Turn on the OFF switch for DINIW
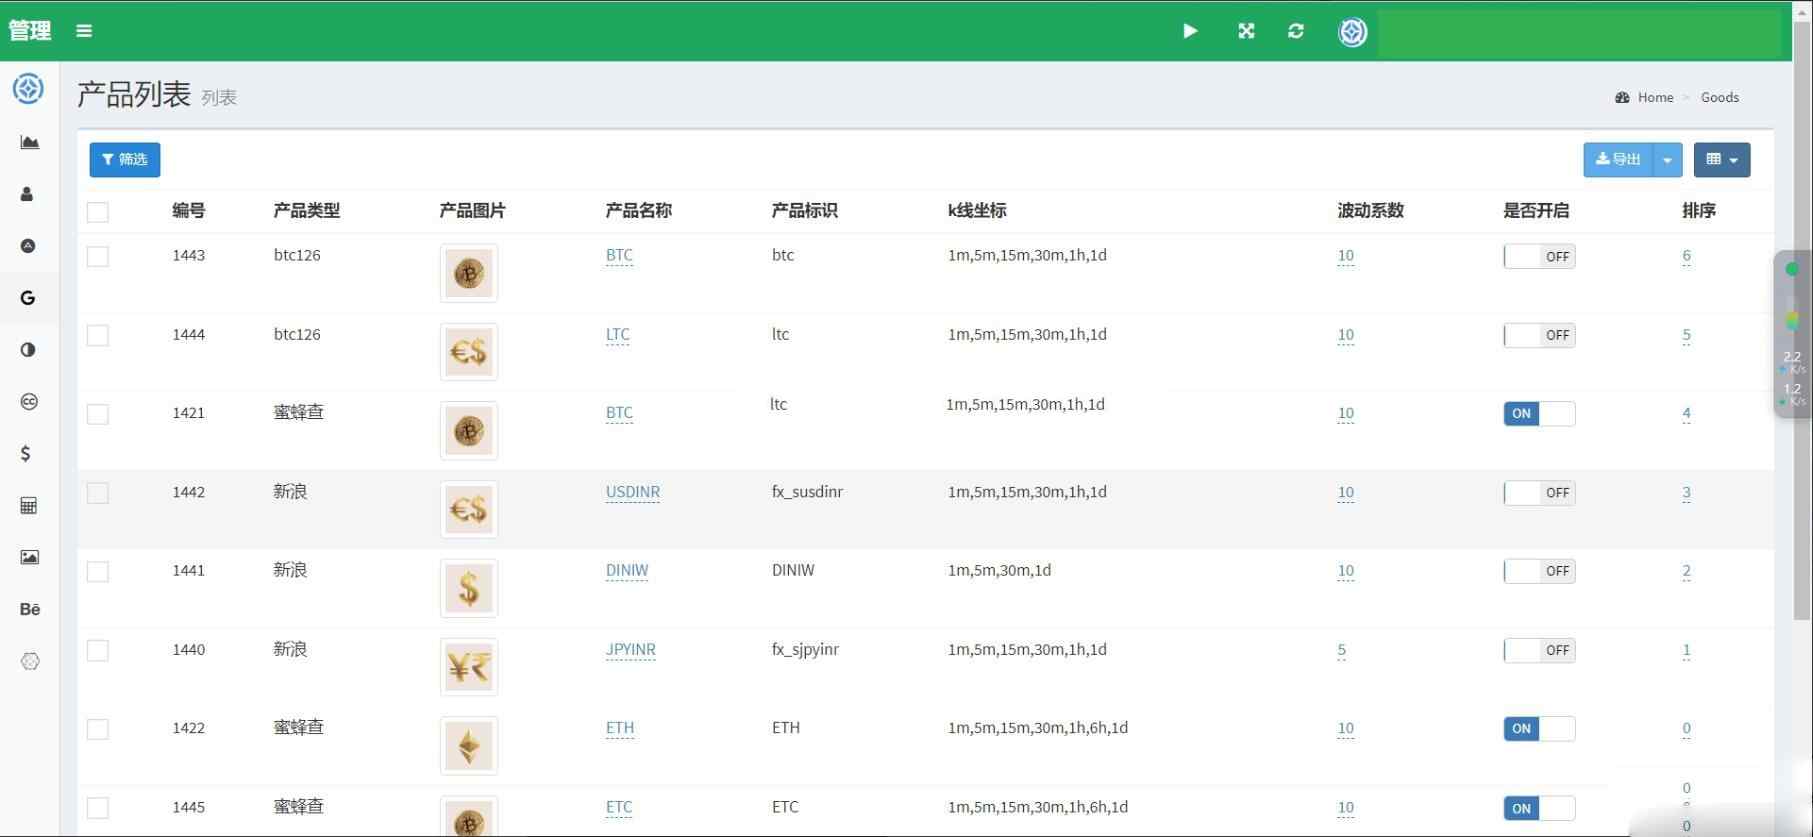The image size is (1813, 837). 1539,571
